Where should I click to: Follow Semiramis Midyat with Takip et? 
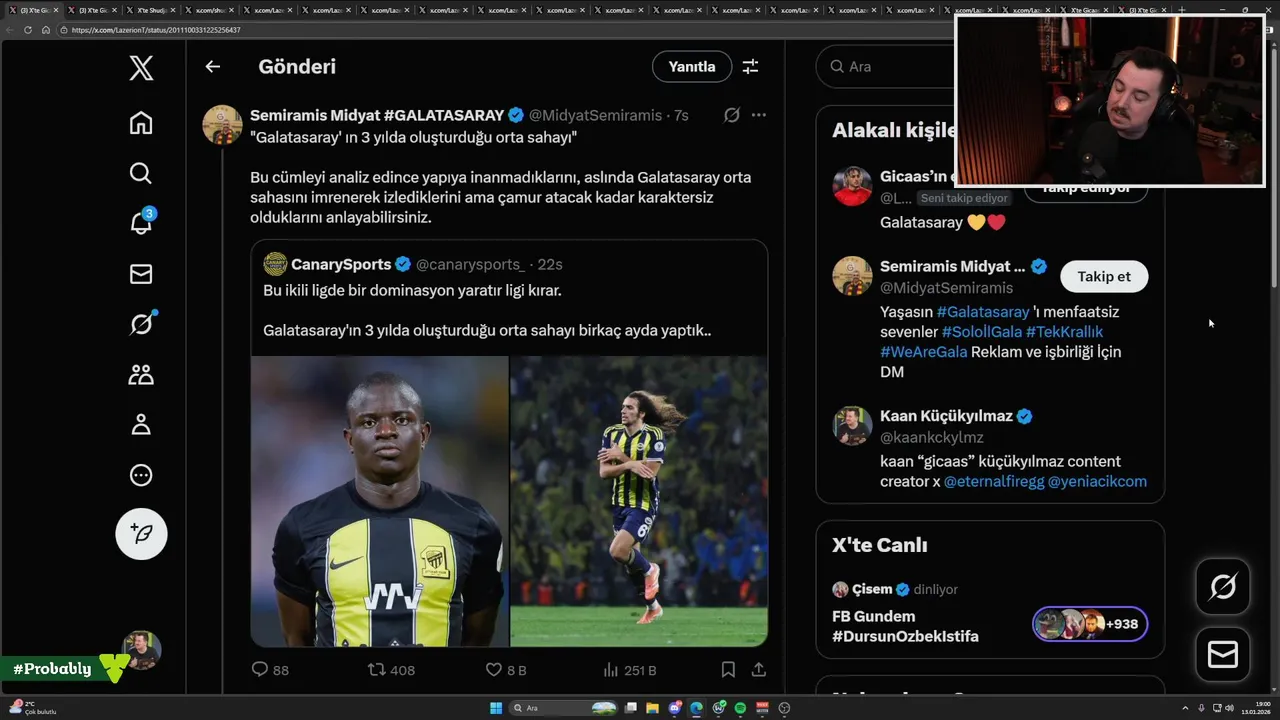[1104, 276]
